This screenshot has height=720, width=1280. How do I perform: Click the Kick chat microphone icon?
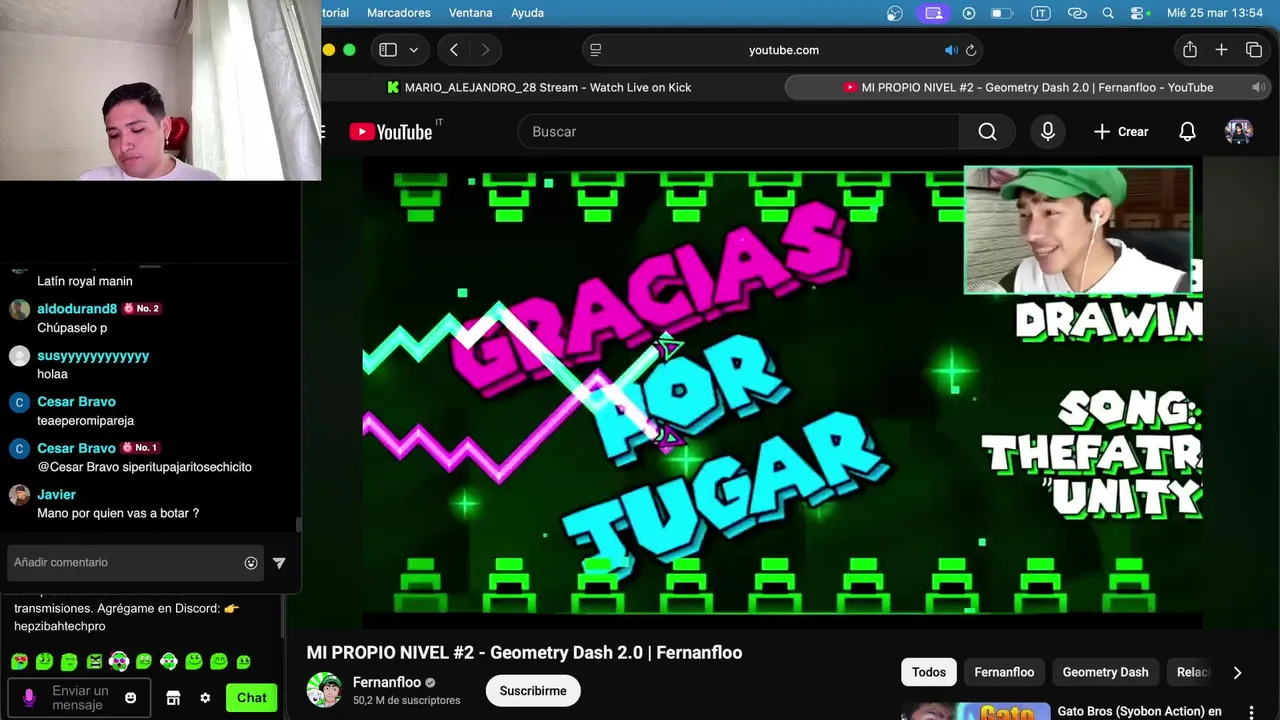[29, 697]
